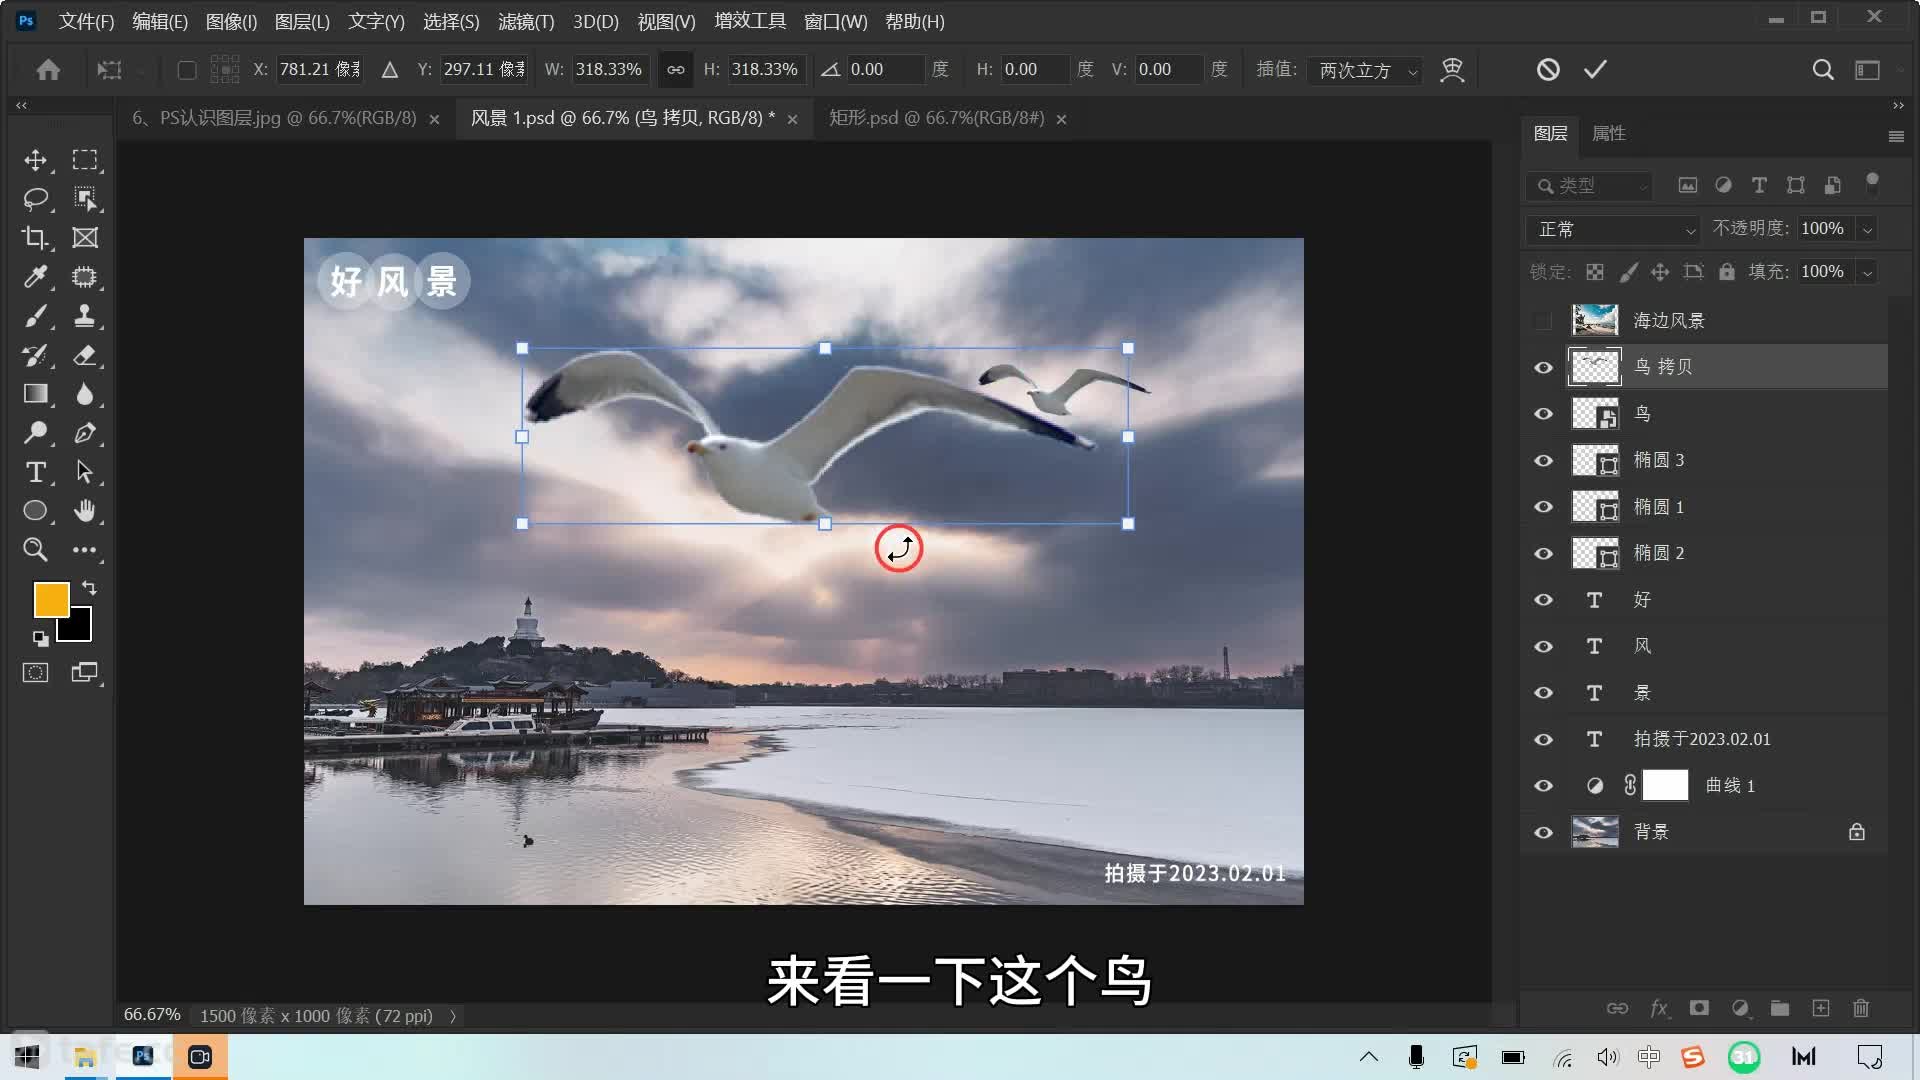1920x1080 pixels.
Task: Open the Layers panel menu
Action: (x=1896, y=136)
